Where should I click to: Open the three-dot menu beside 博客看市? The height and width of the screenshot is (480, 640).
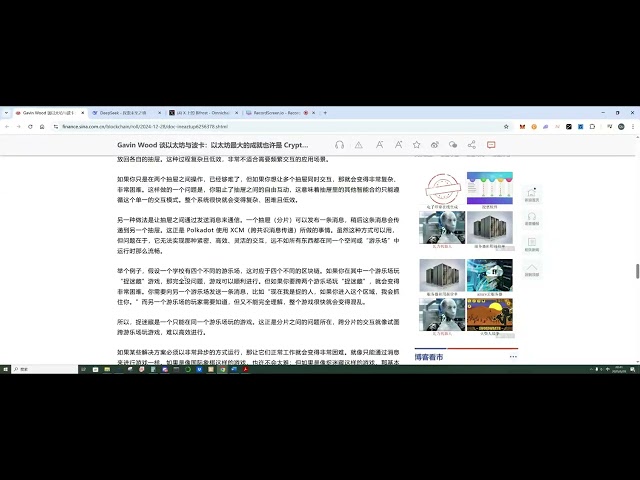tap(513, 357)
